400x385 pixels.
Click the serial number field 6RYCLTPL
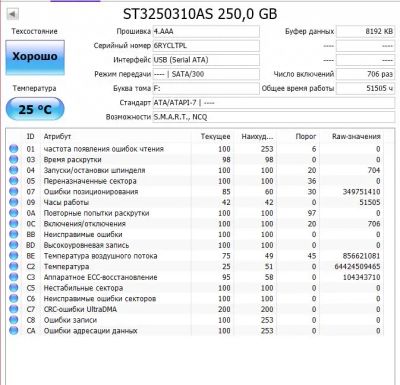pos(206,46)
